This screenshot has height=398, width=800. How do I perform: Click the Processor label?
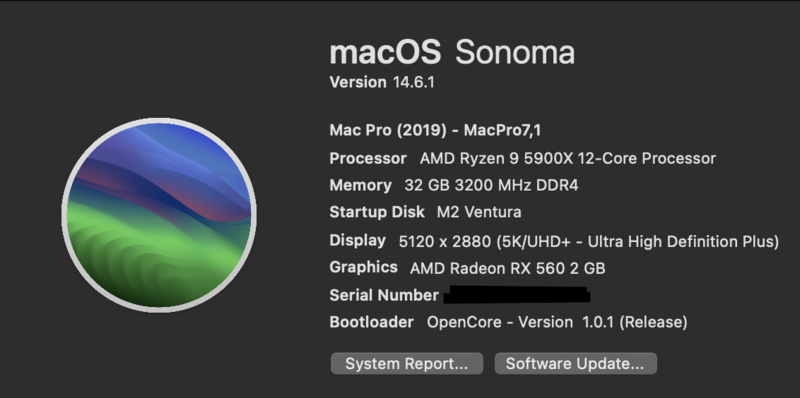click(x=368, y=159)
